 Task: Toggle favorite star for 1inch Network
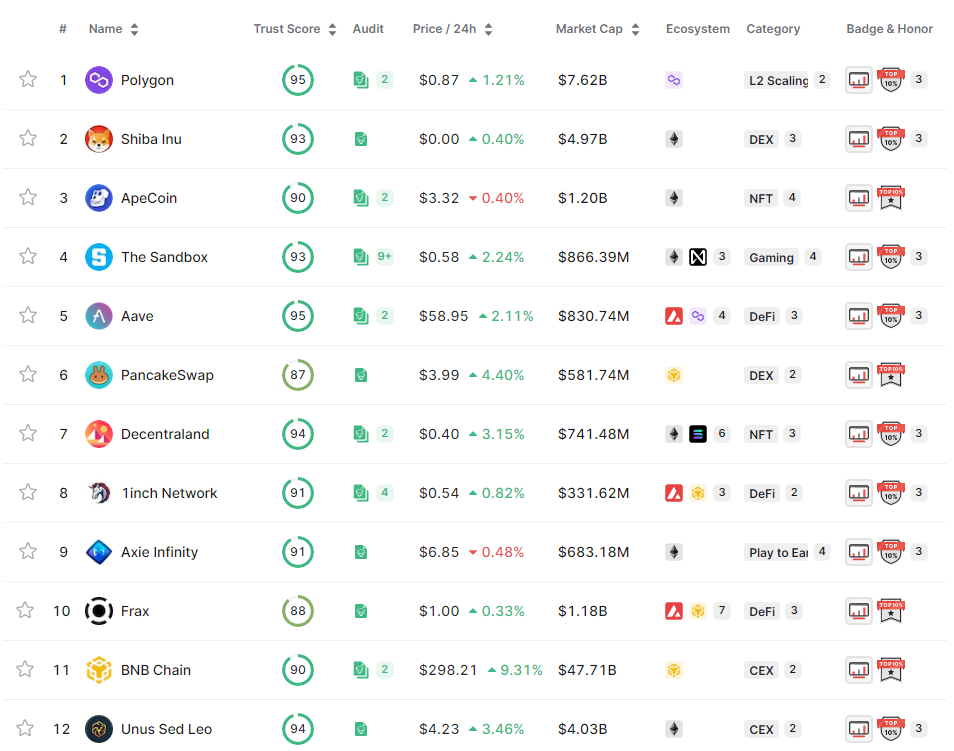(27, 492)
